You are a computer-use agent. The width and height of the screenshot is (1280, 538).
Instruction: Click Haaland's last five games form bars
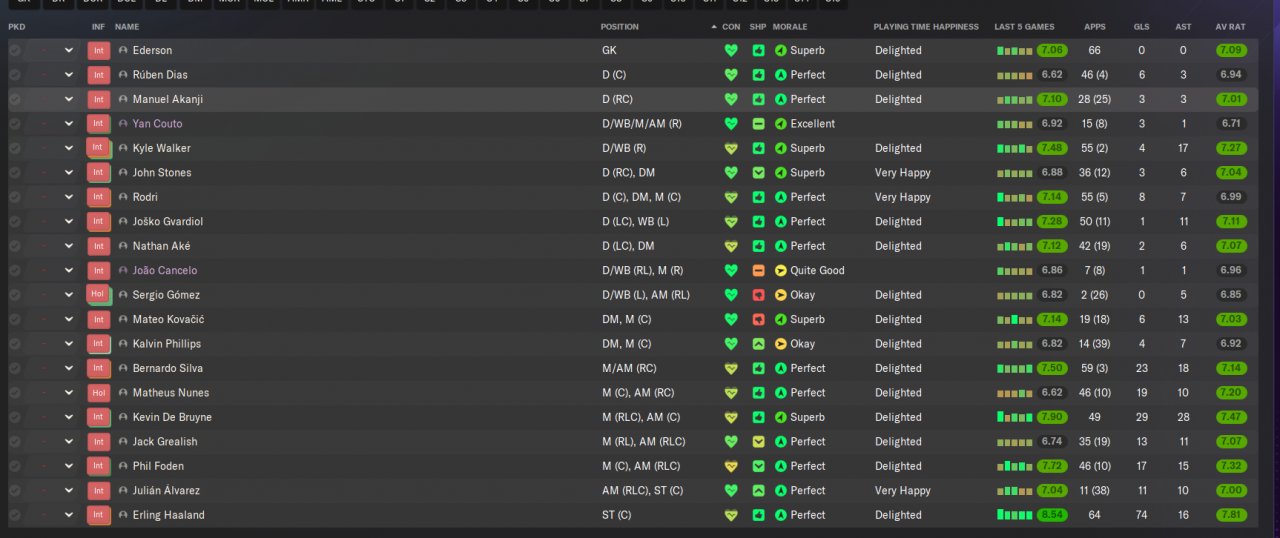(1015, 515)
